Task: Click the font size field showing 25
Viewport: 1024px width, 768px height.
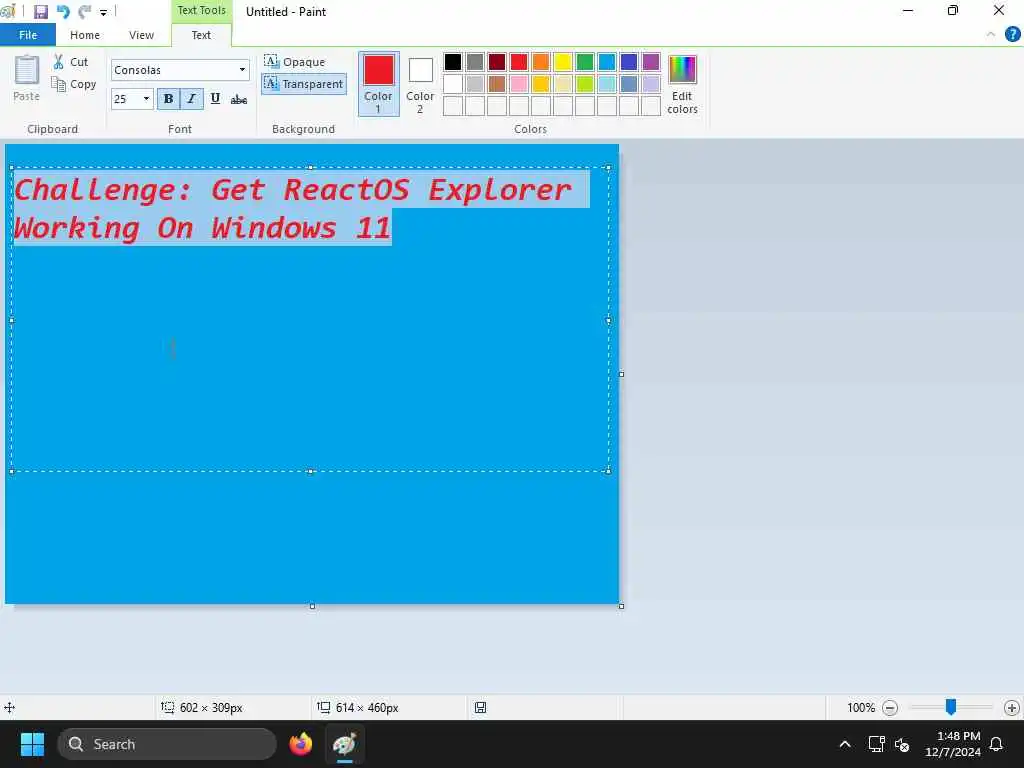Action: (125, 99)
